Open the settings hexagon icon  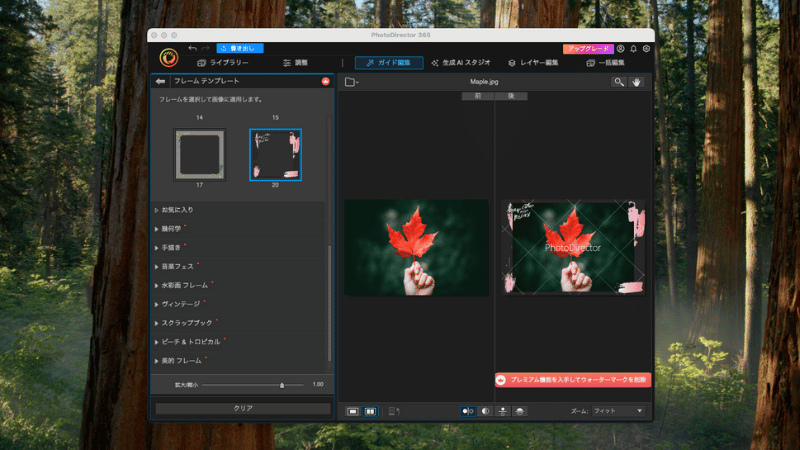pyautogui.click(x=646, y=48)
